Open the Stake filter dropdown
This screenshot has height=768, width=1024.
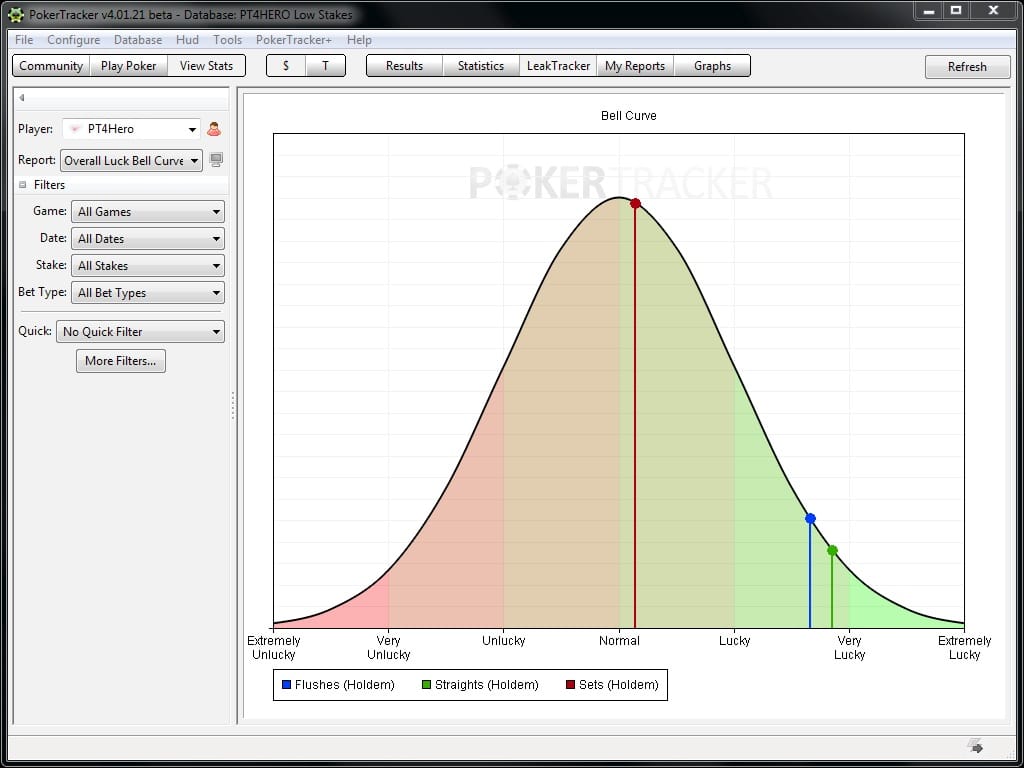pyautogui.click(x=147, y=265)
